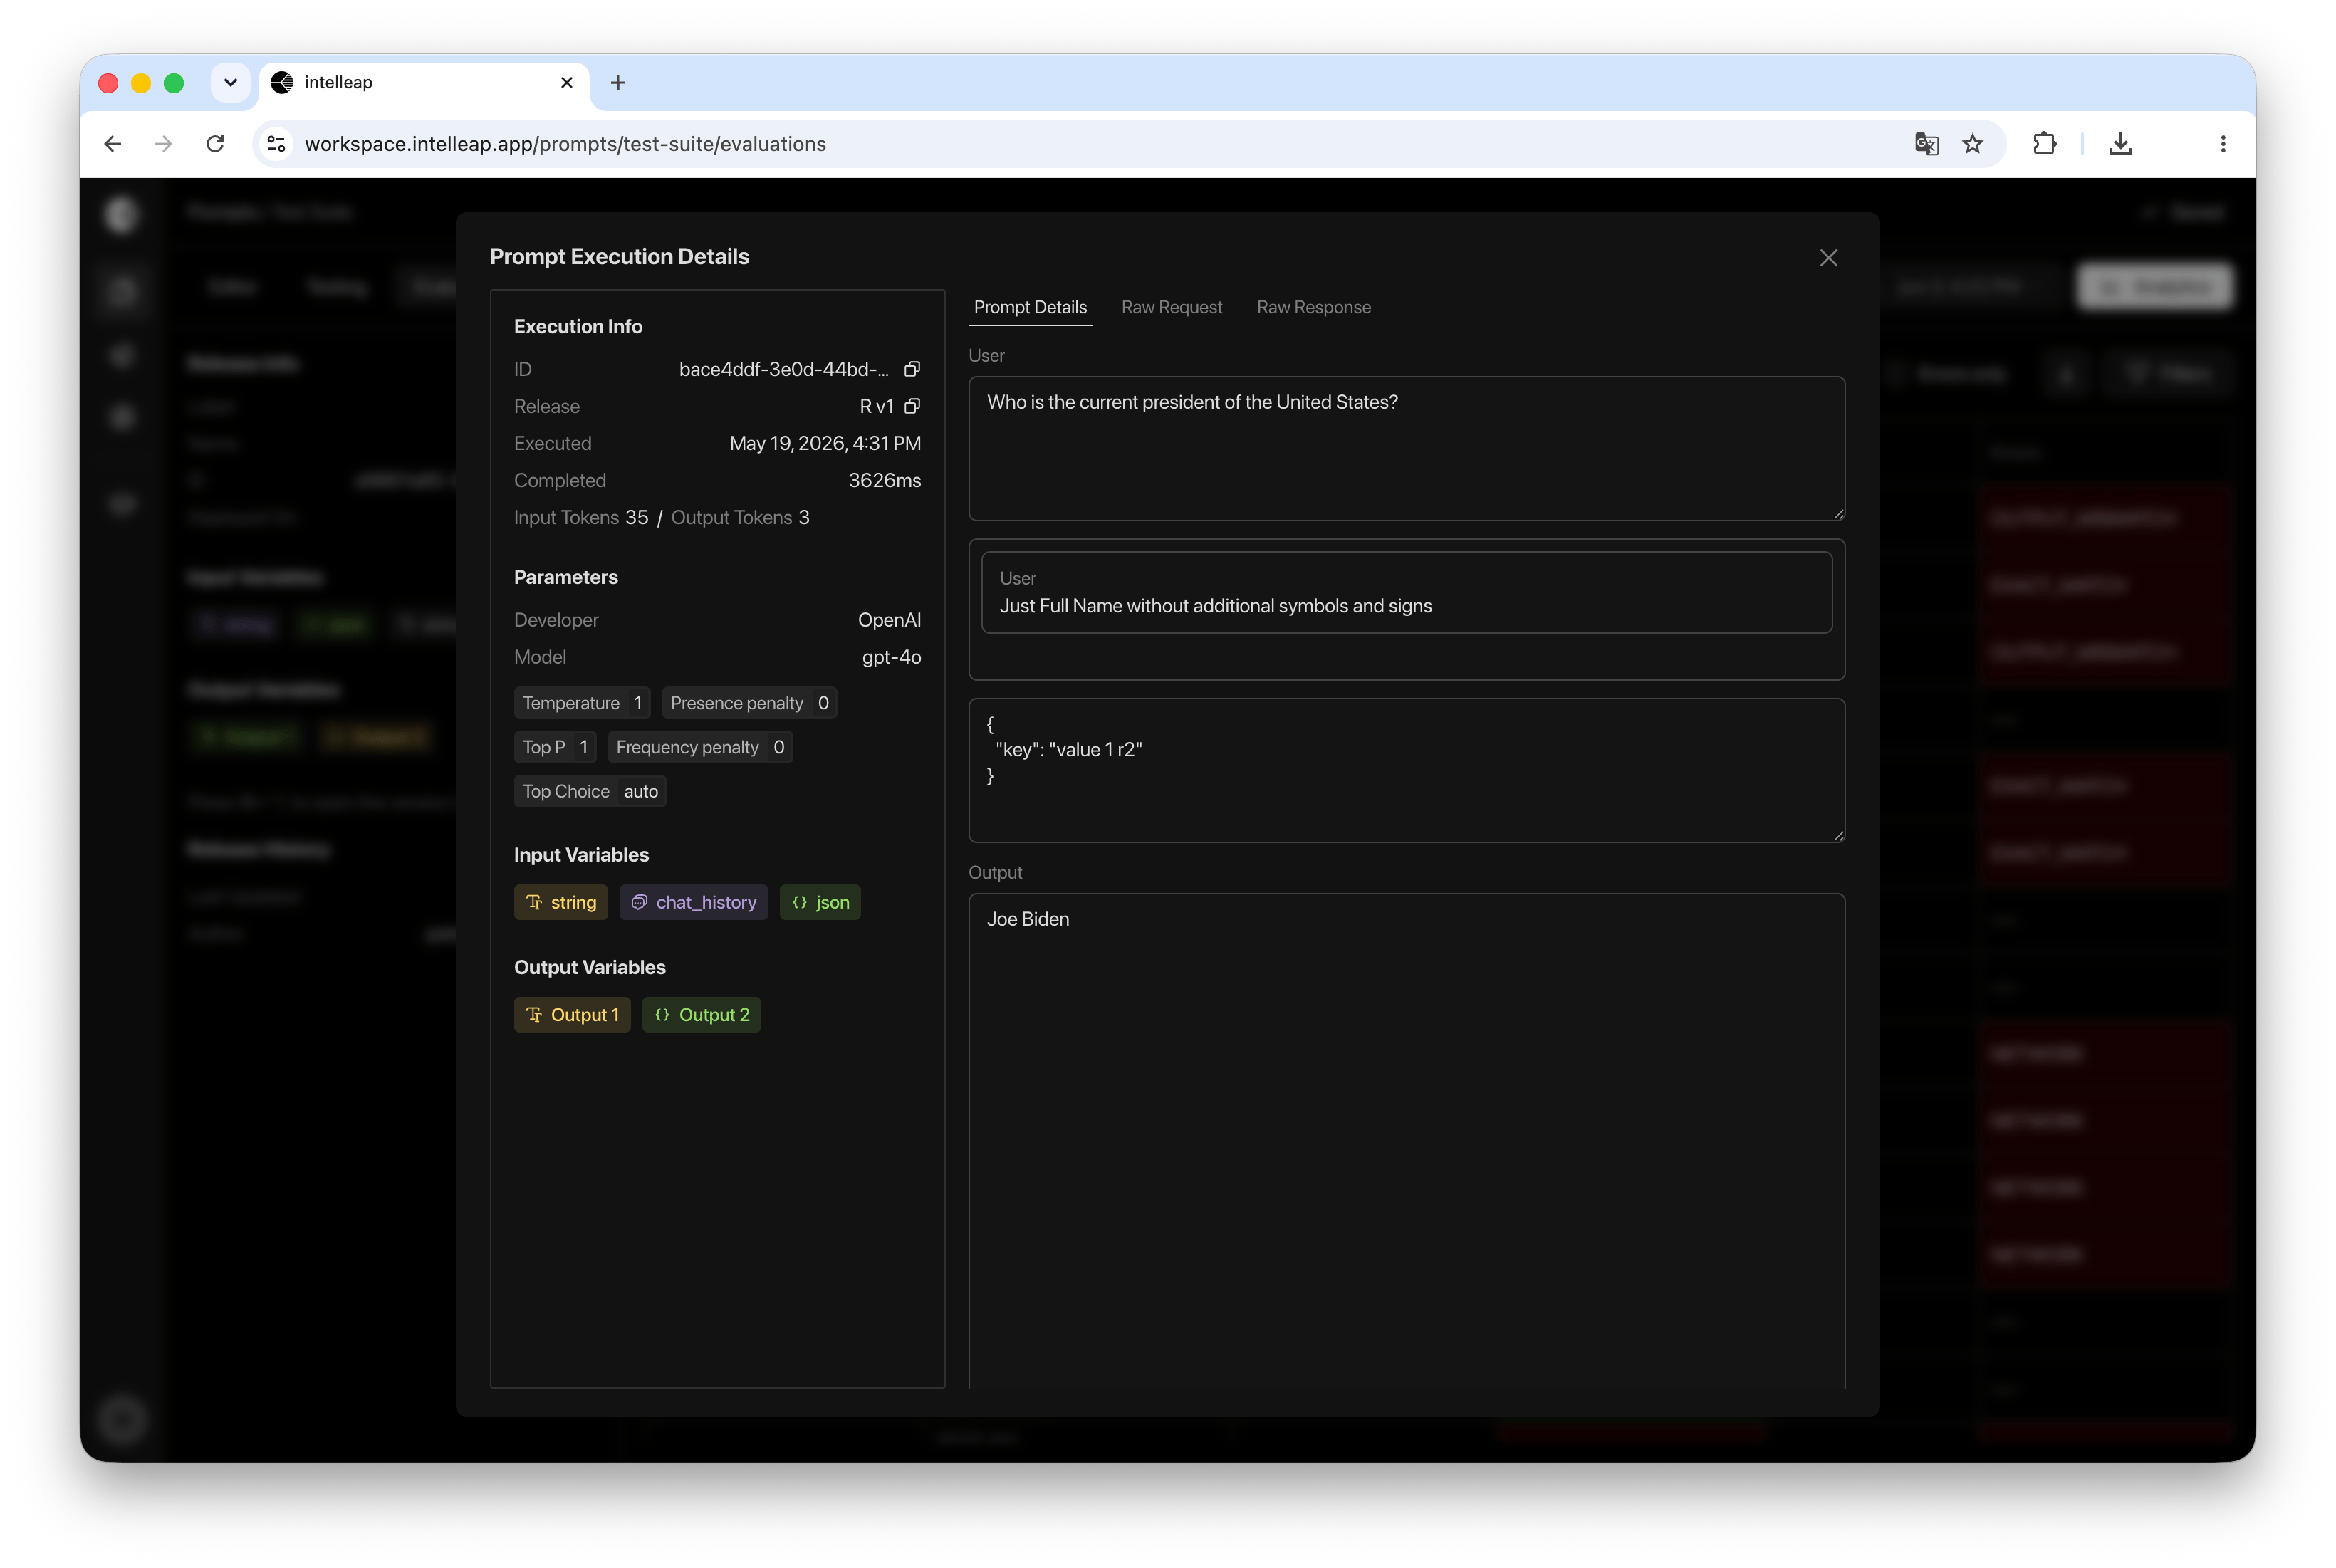
Task: Click the 3626ms completed value
Action: point(885,480)
